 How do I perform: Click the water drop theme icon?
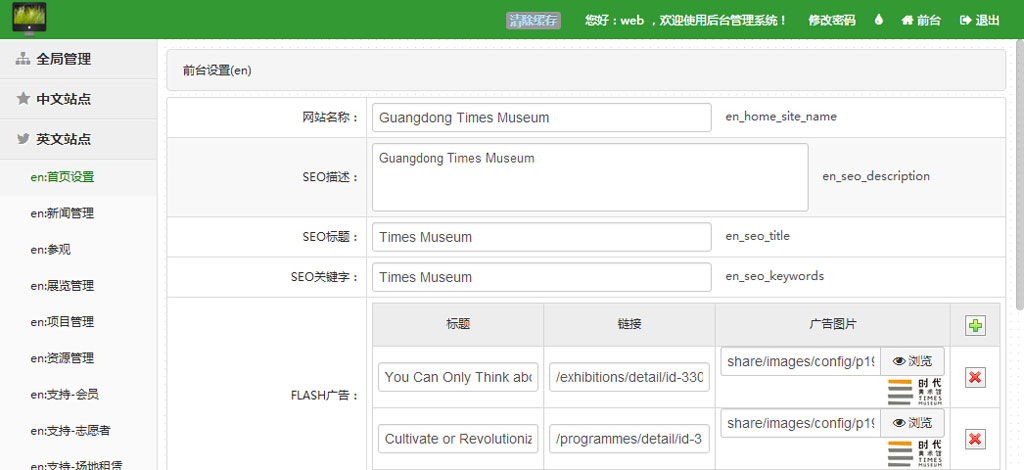click(x=879, y=20)
